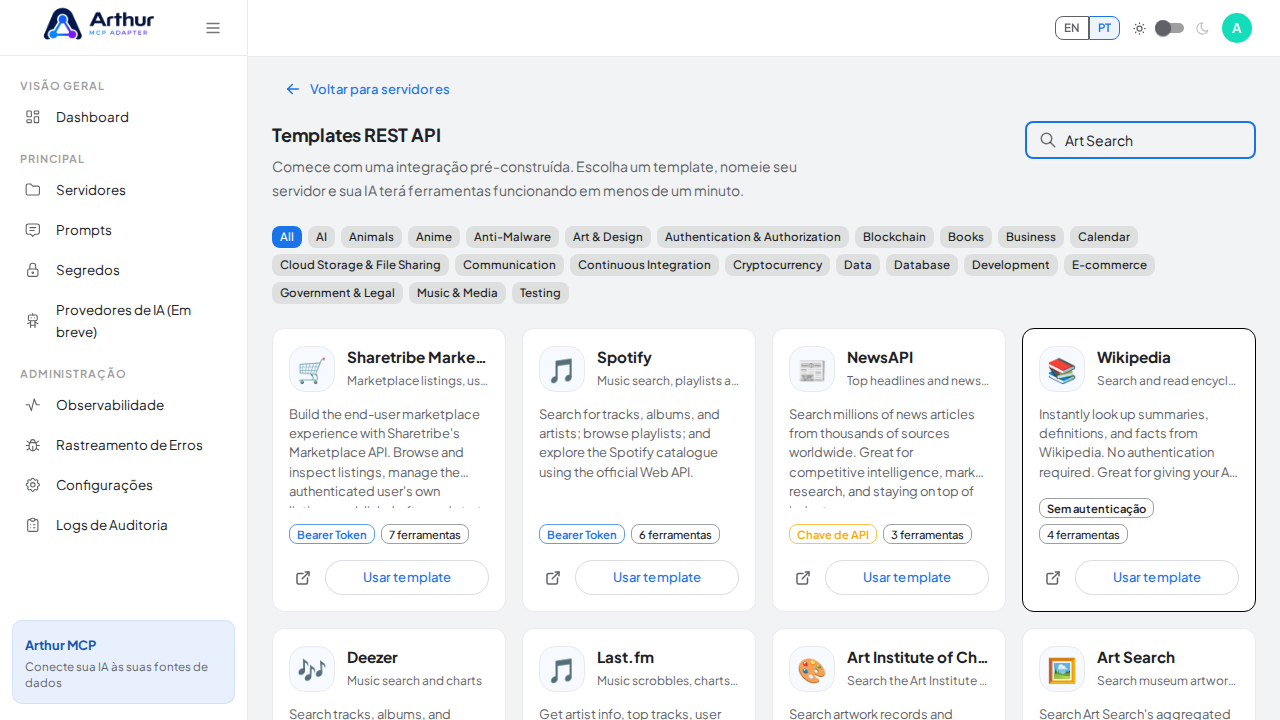Open Servidores in the sidebar
The height and width of the screenshot is (720, 1280).
(124, 190)
